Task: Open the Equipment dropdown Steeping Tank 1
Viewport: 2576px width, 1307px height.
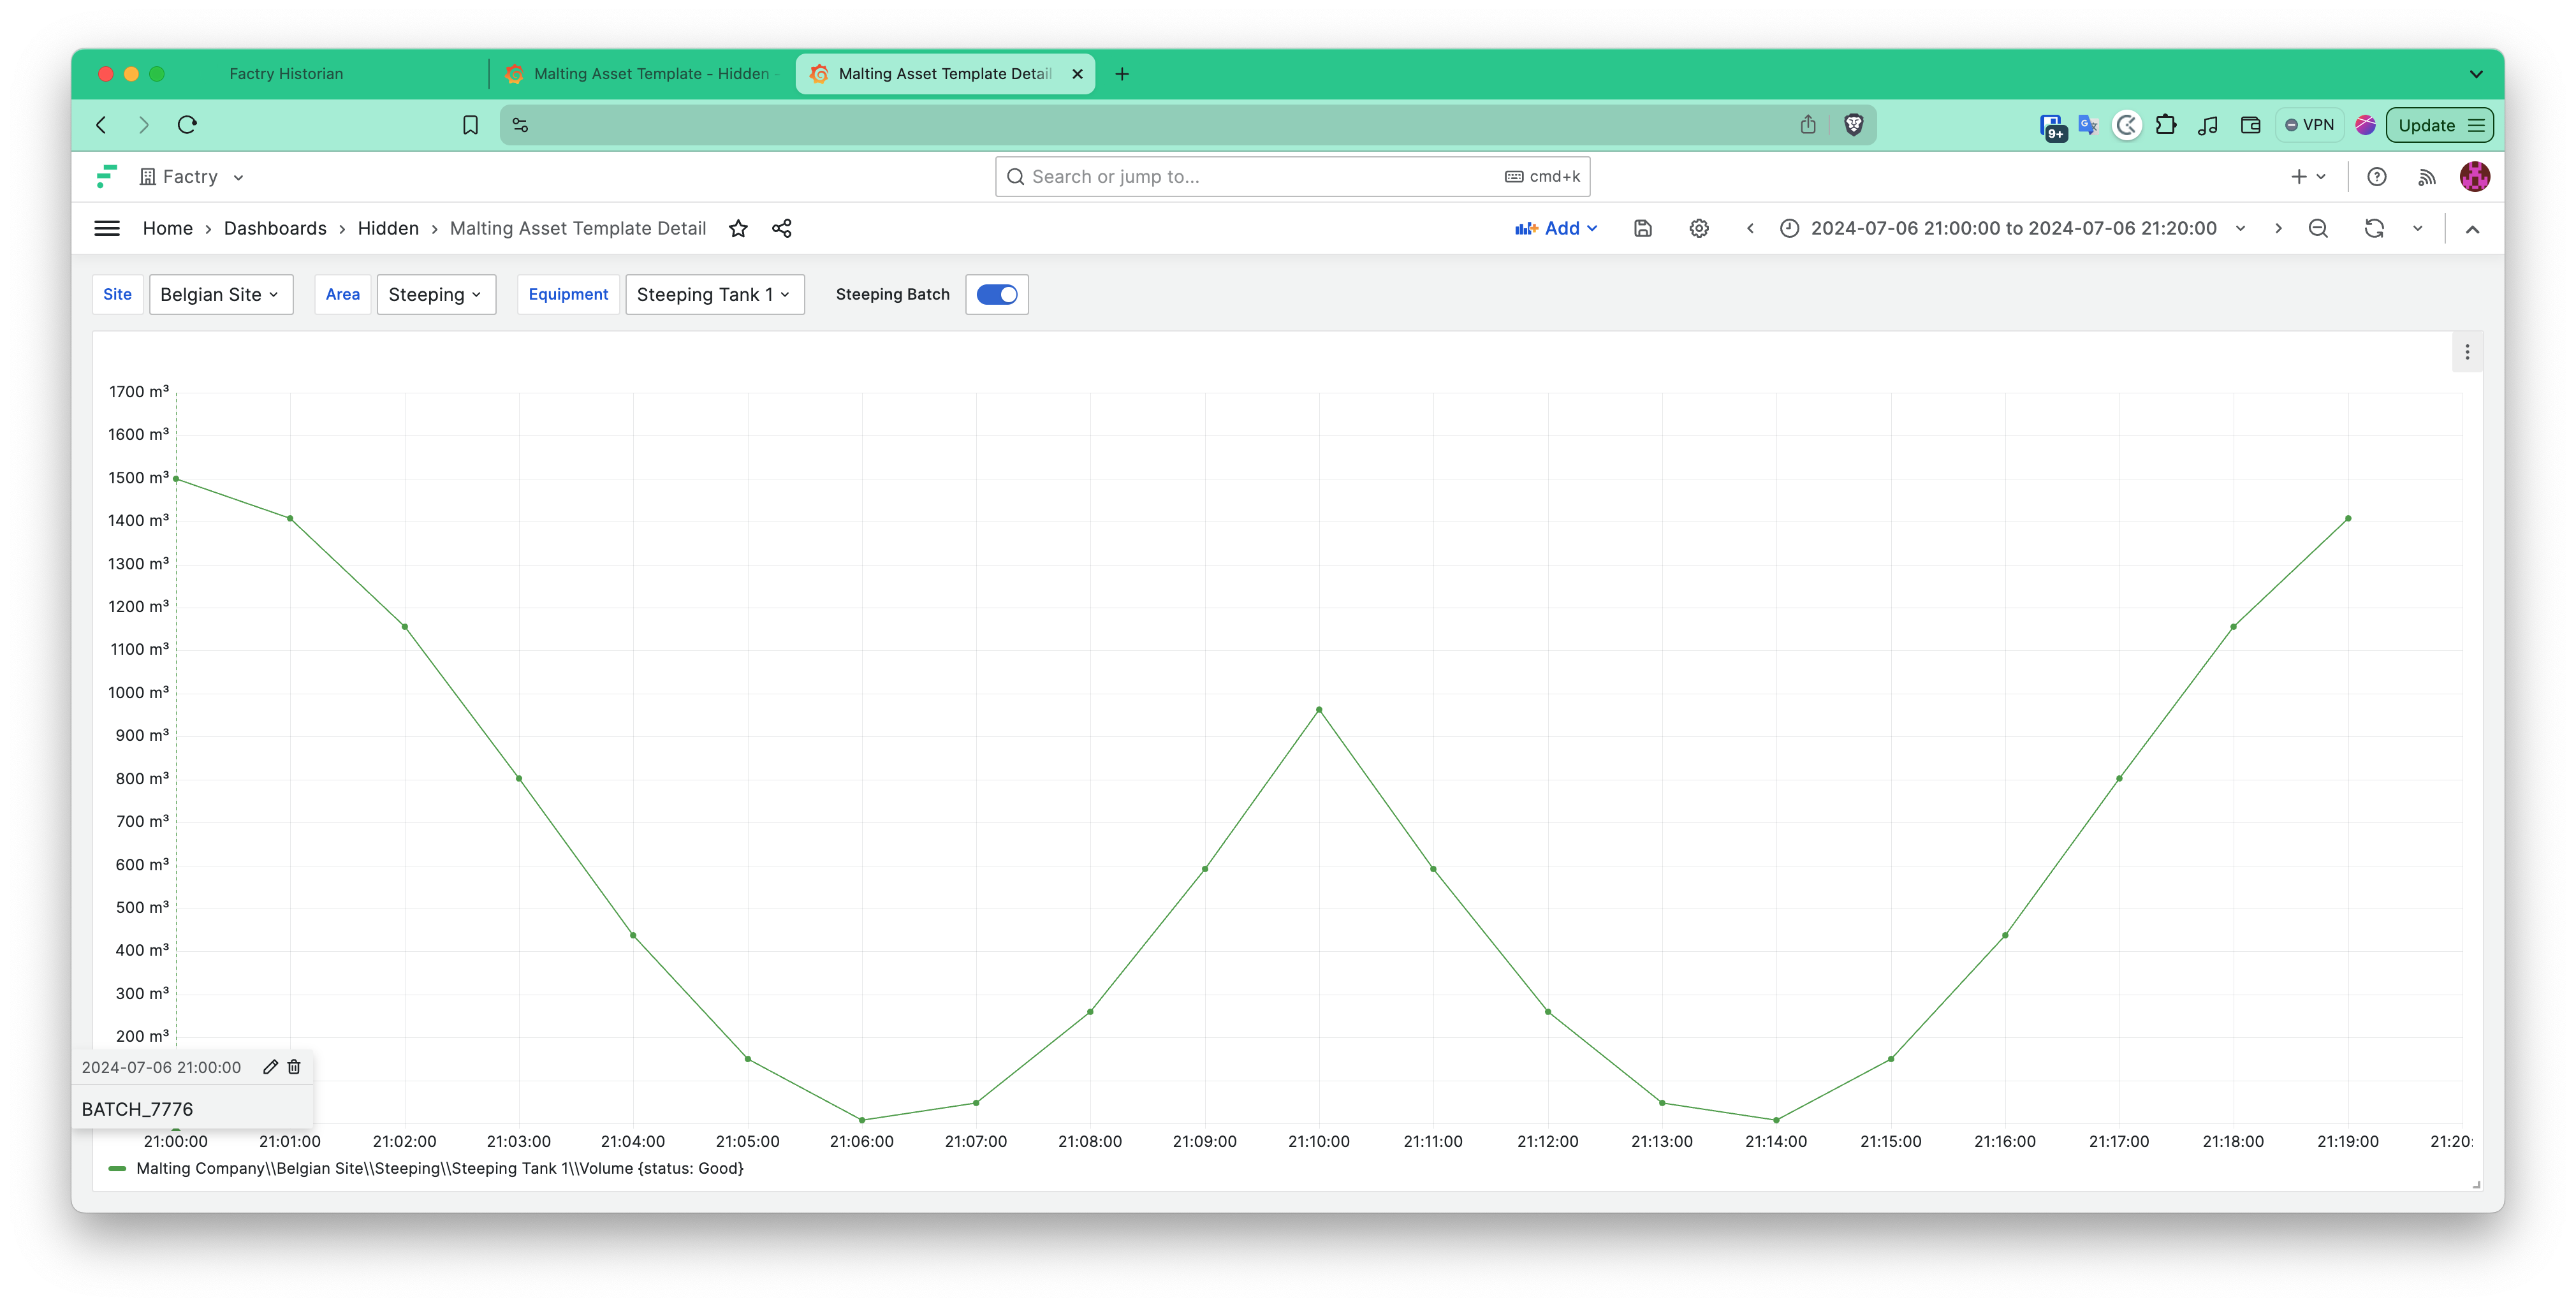Action: (x=715, y=295)
